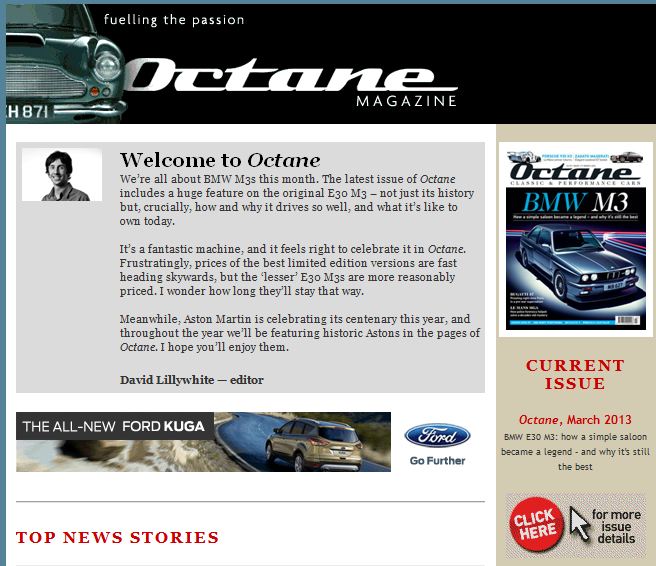The width and height of the screenshot is (656, 566).
Task: Click the 'David Lillywhite — editor' signature
Action: (x=192, y=380)
